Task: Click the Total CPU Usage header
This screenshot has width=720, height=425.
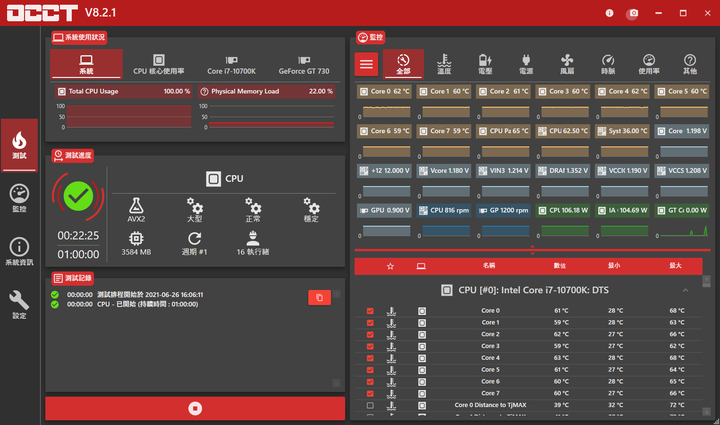Action: pos(124,91)
